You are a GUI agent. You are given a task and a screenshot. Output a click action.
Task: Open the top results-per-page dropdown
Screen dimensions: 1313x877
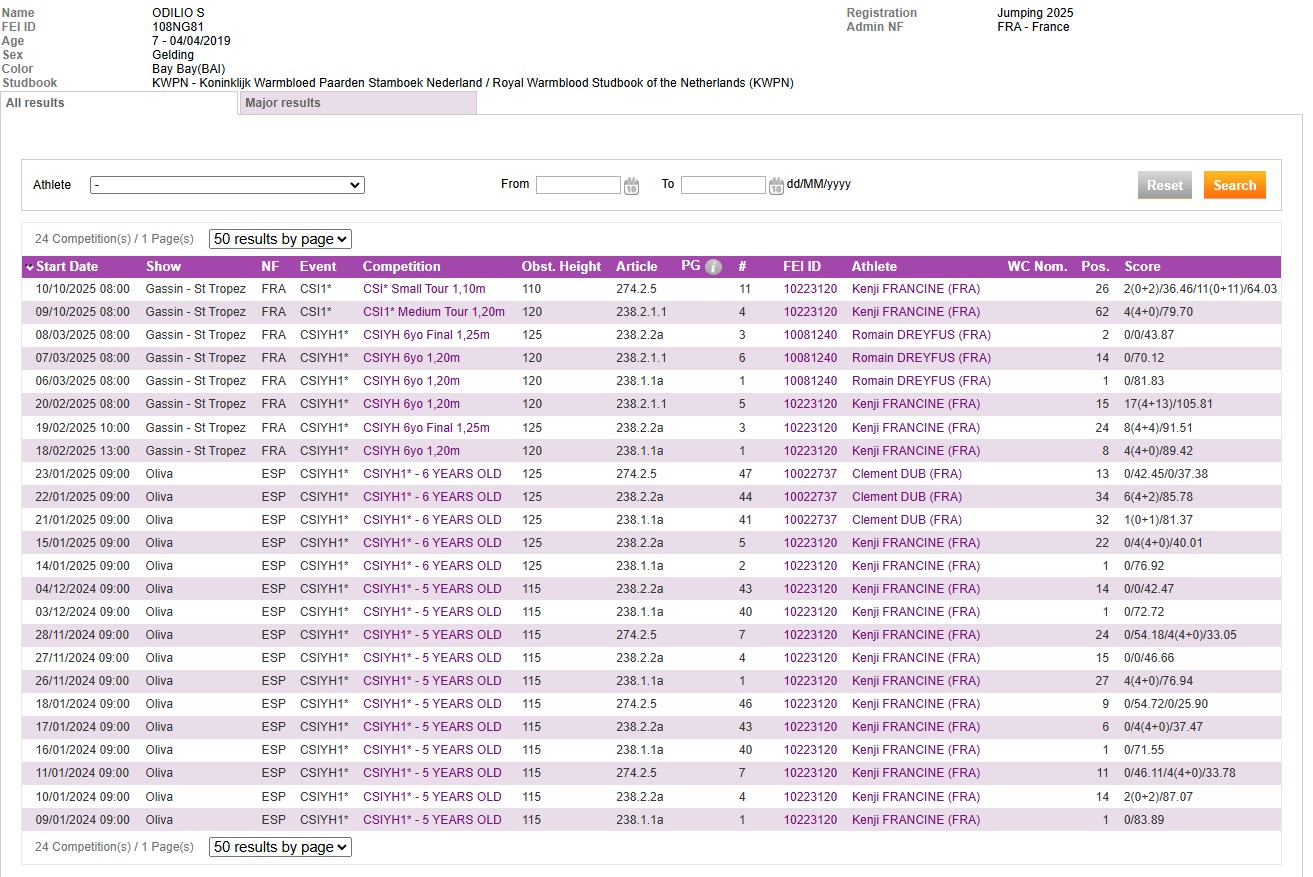coord(280,239)
